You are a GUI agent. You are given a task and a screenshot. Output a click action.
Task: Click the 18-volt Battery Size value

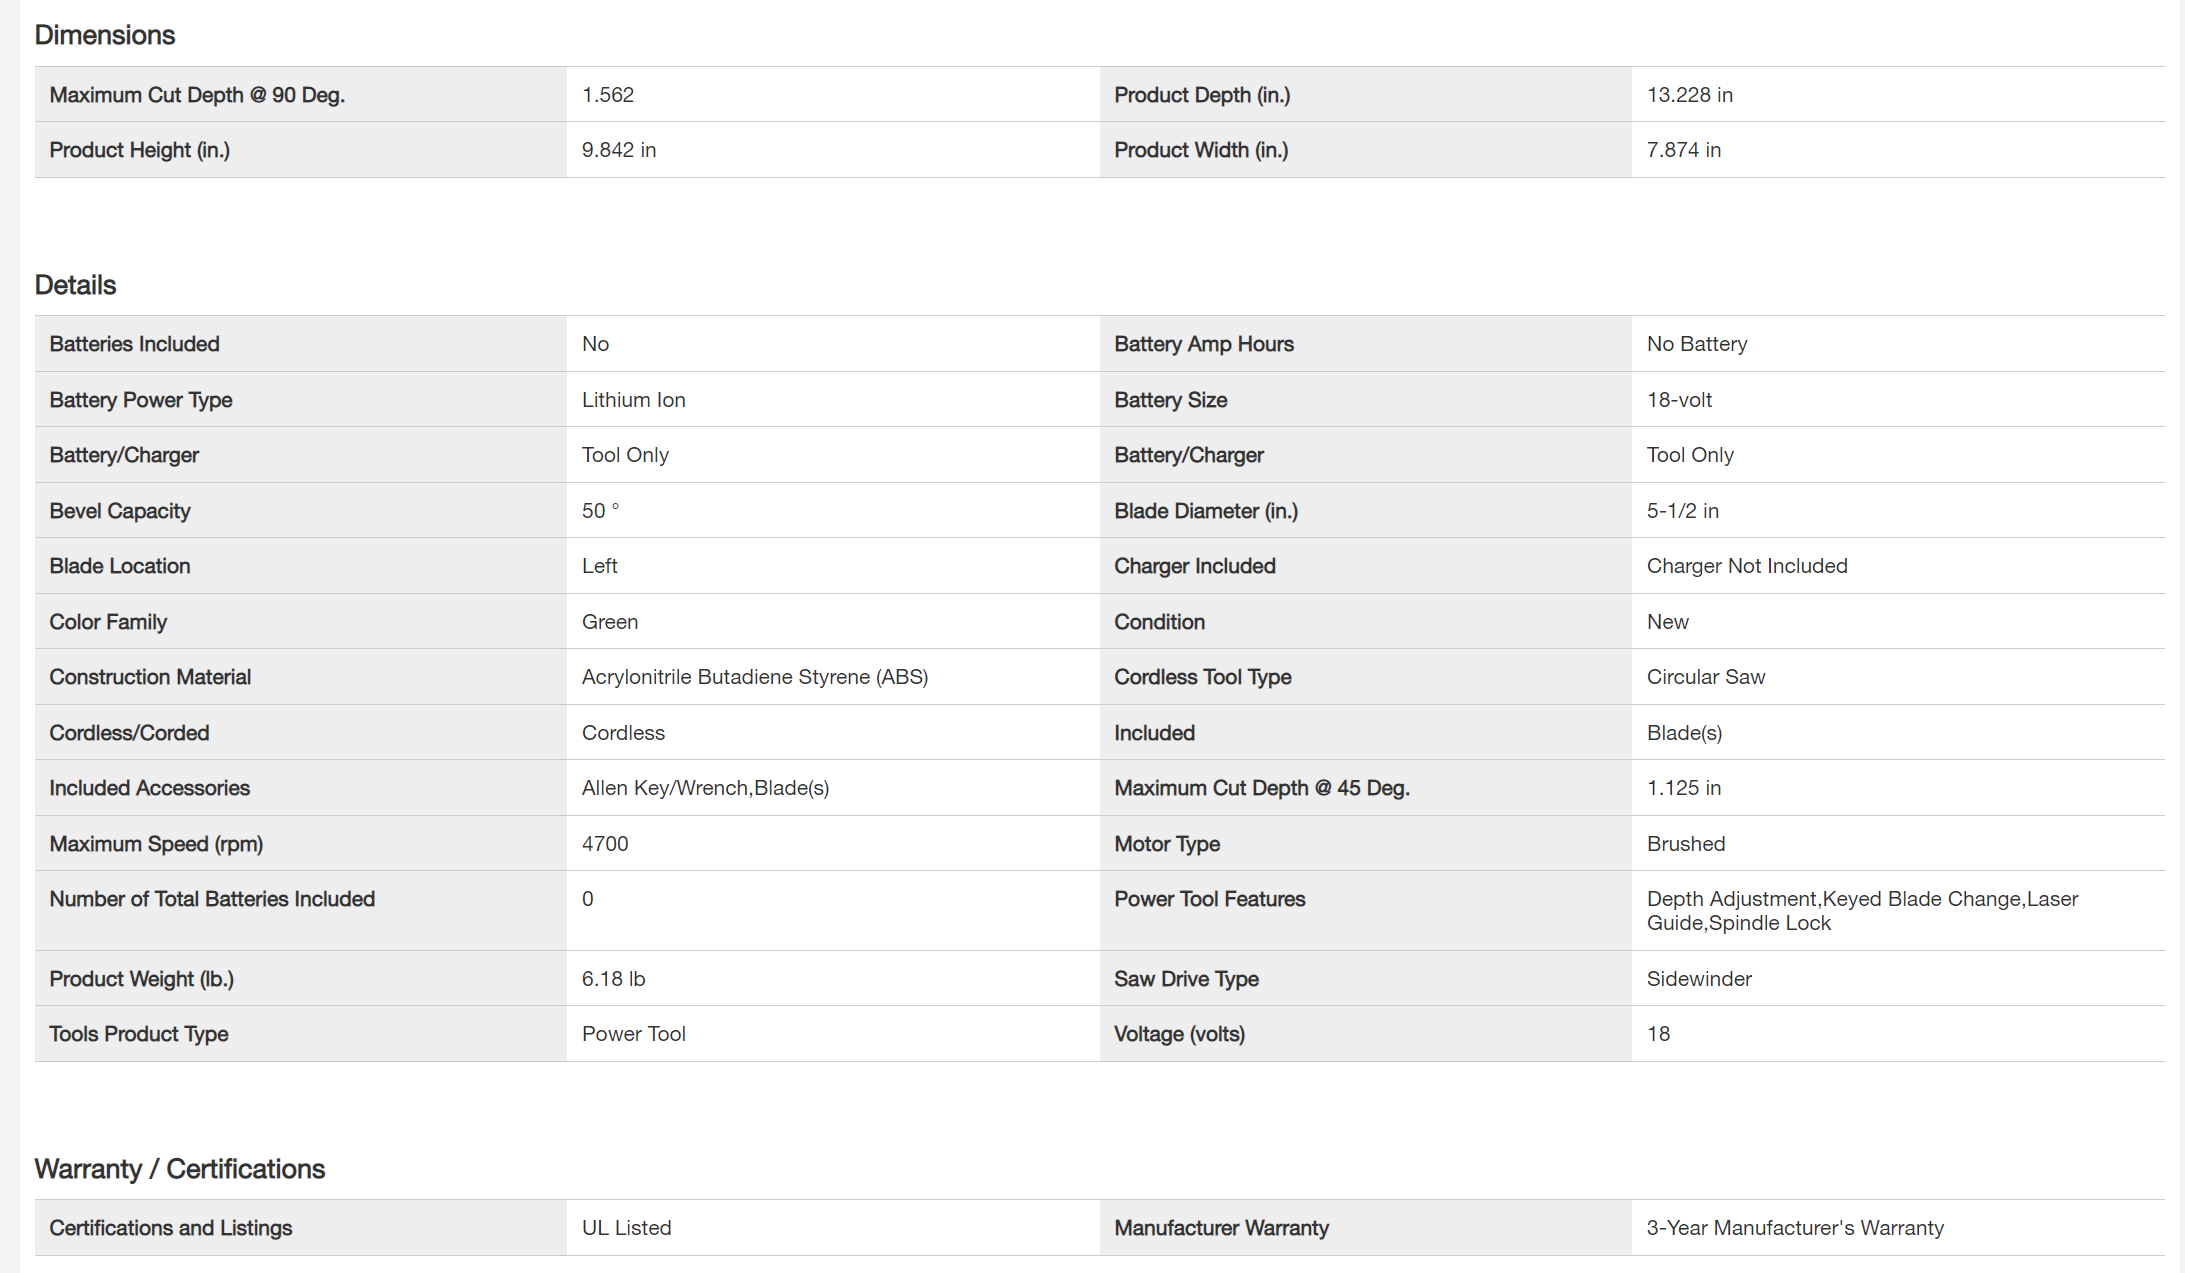point(1679,400)
